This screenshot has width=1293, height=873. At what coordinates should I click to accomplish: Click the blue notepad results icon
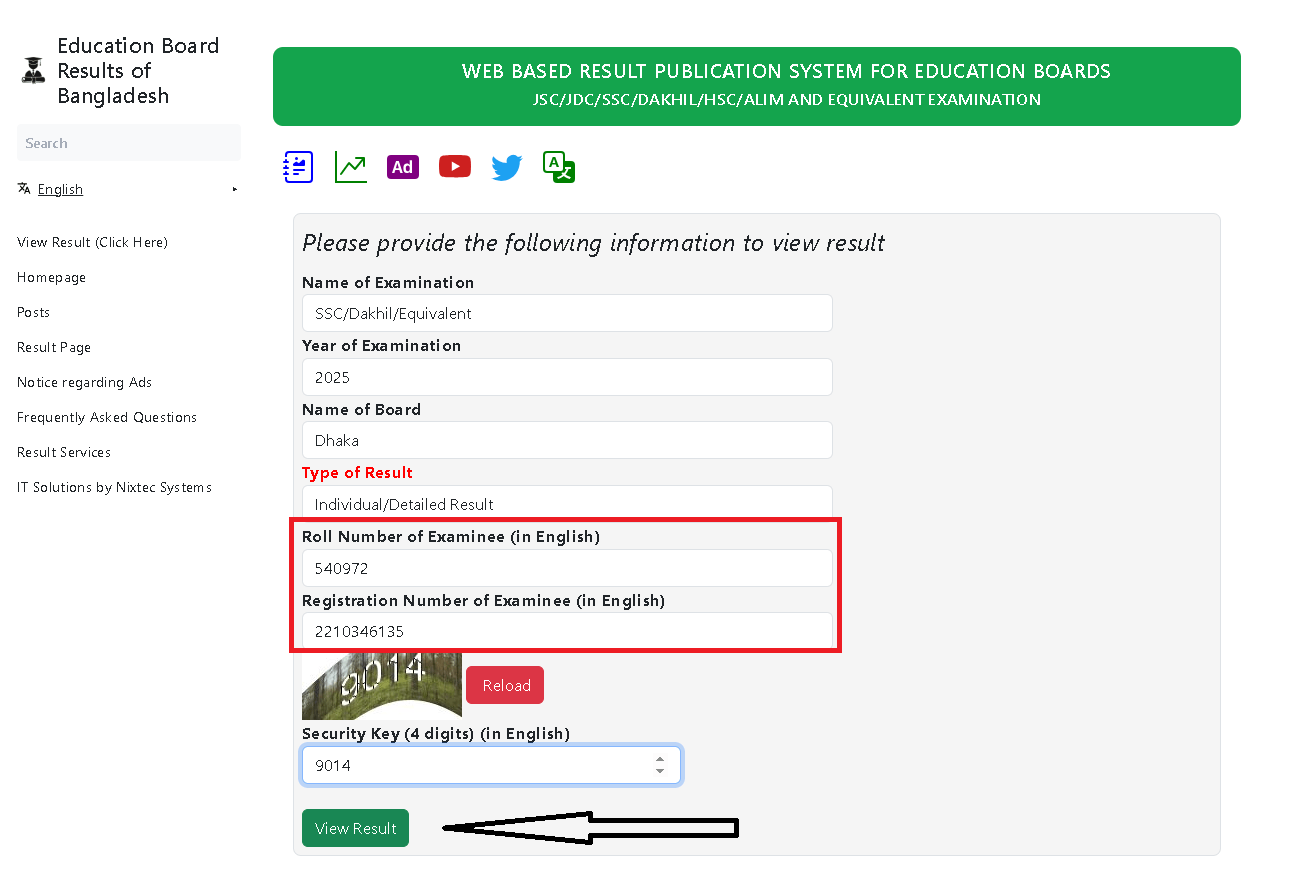[x=298, y=166]
